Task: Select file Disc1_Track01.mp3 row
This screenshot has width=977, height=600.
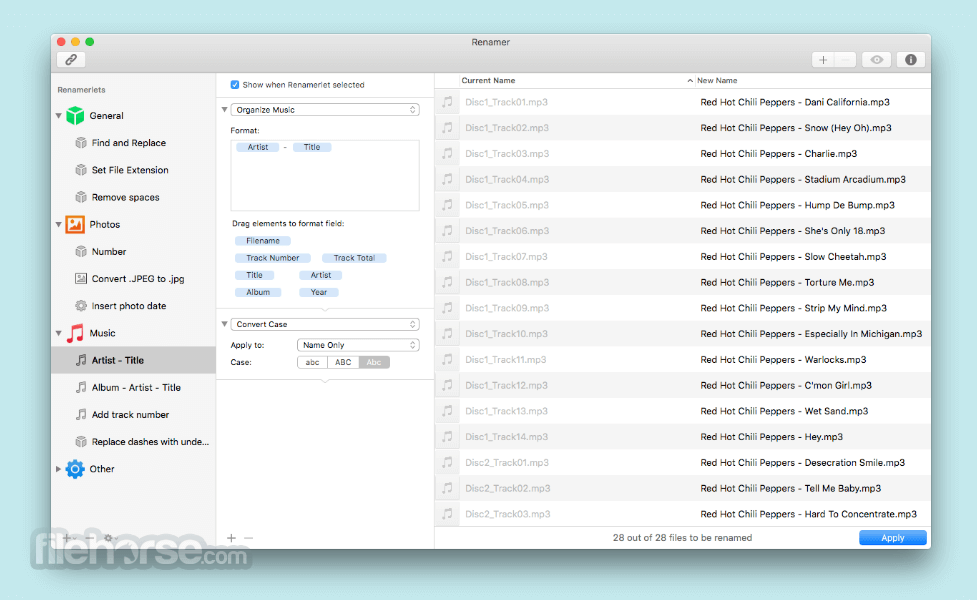Action: click(683, 102)
